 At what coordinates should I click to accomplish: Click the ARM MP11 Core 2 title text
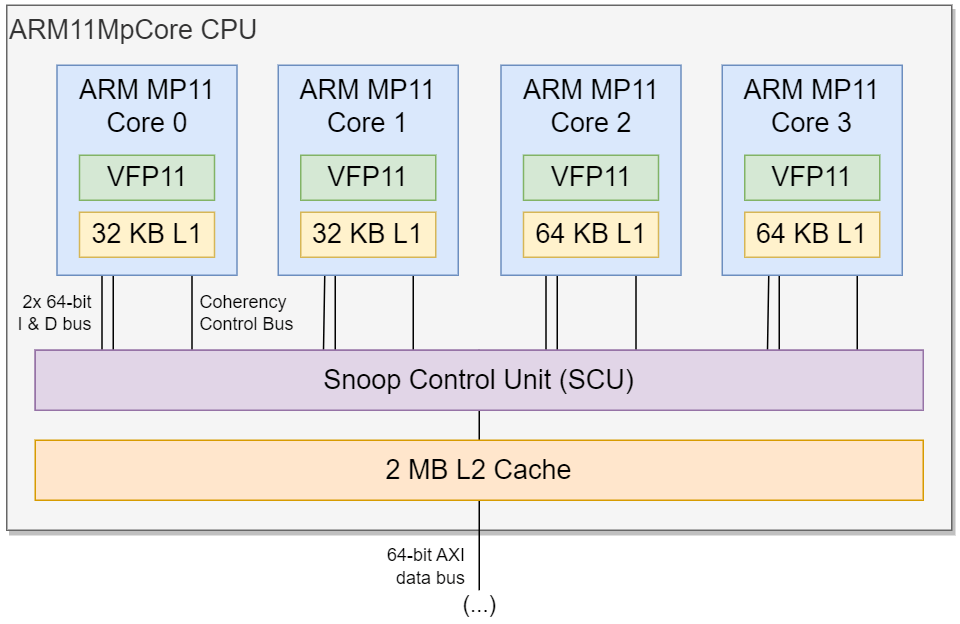pyautogui.click(x=590, y=106)
